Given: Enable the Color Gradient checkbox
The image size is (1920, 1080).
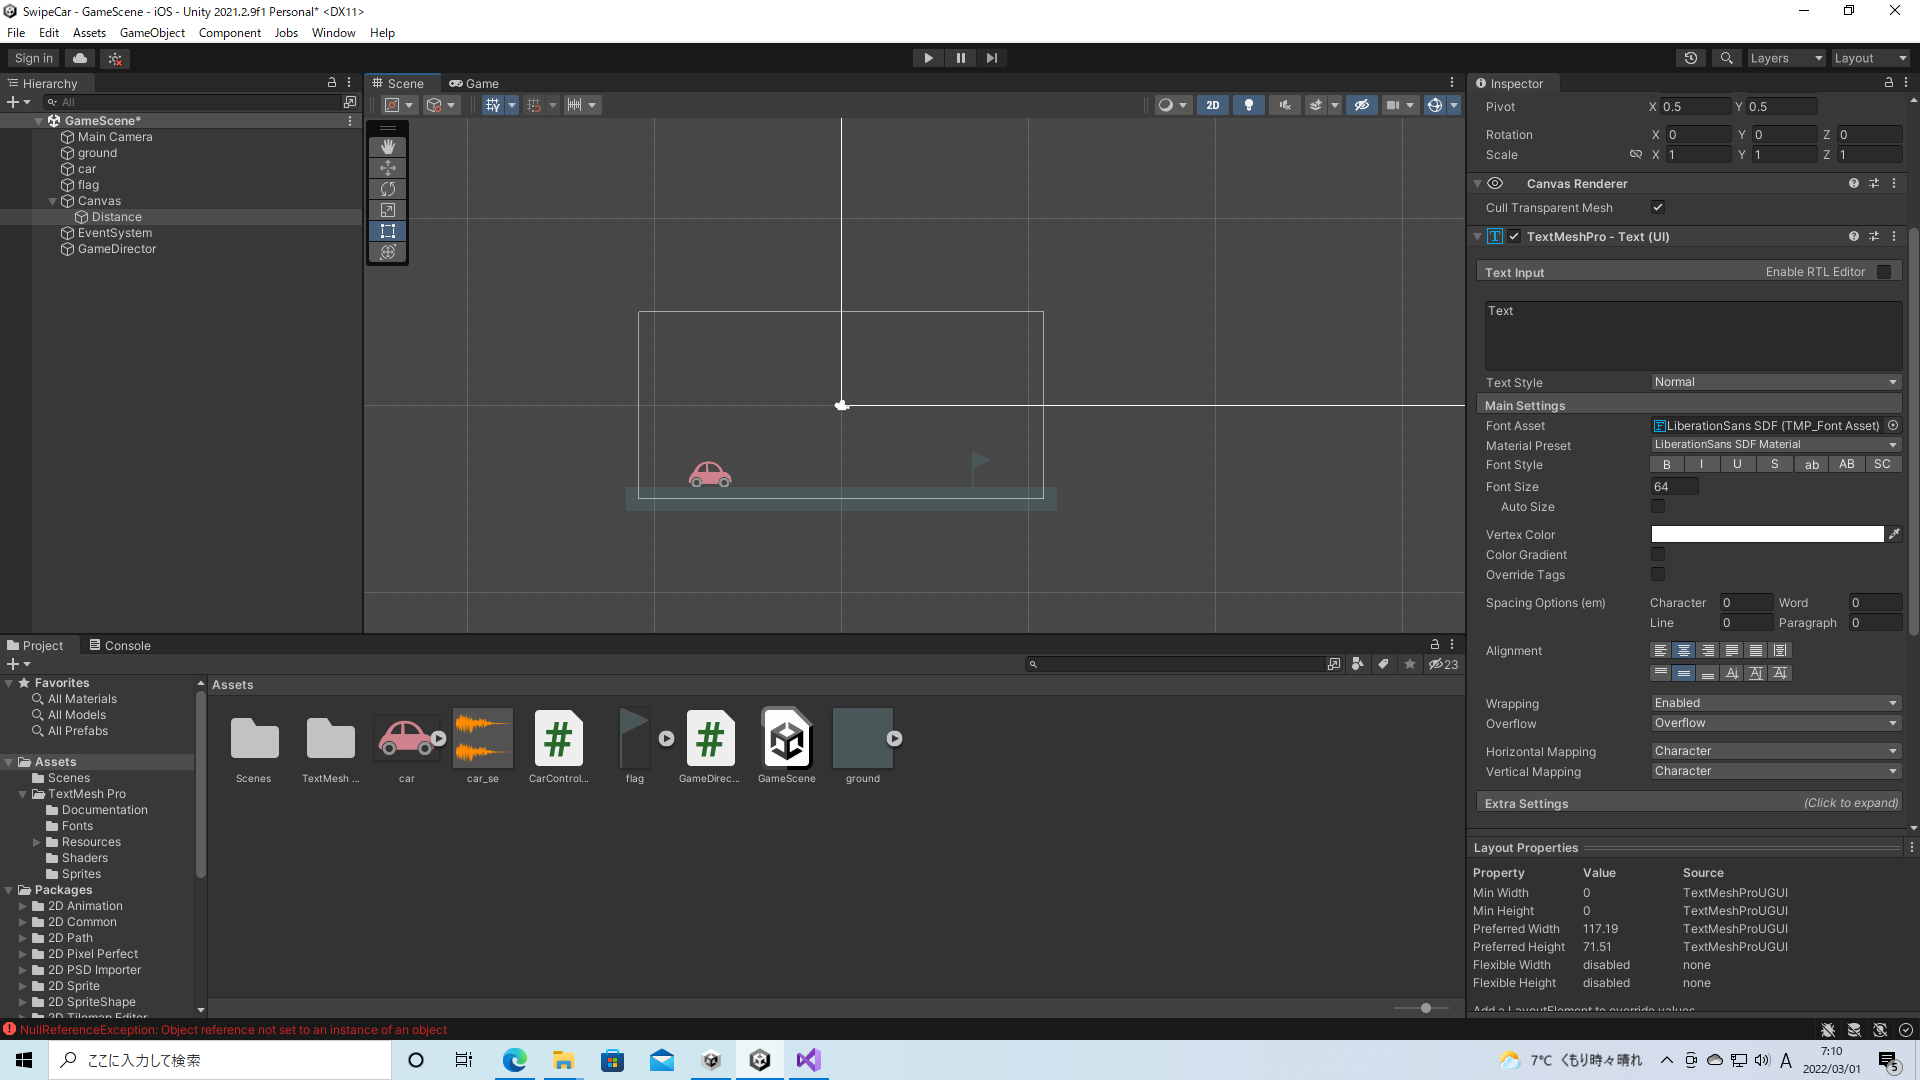Looking at the screenshot, I should coord(1658,555).
